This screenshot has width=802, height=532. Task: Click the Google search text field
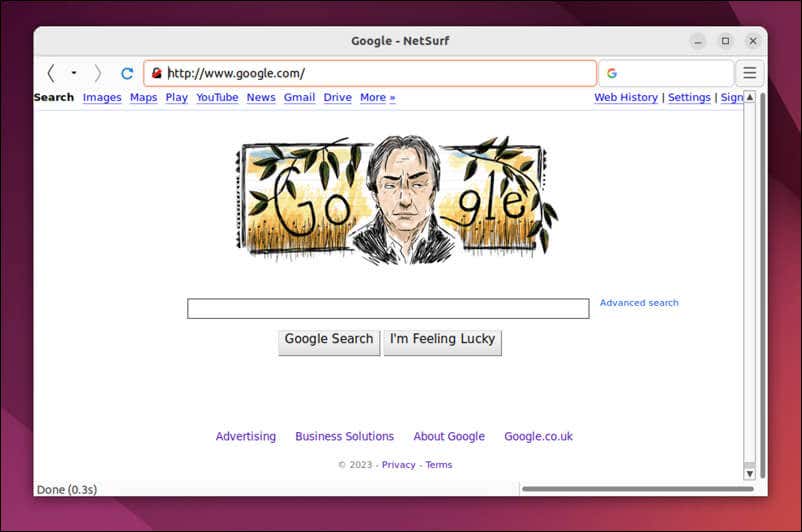pos(388,308)
